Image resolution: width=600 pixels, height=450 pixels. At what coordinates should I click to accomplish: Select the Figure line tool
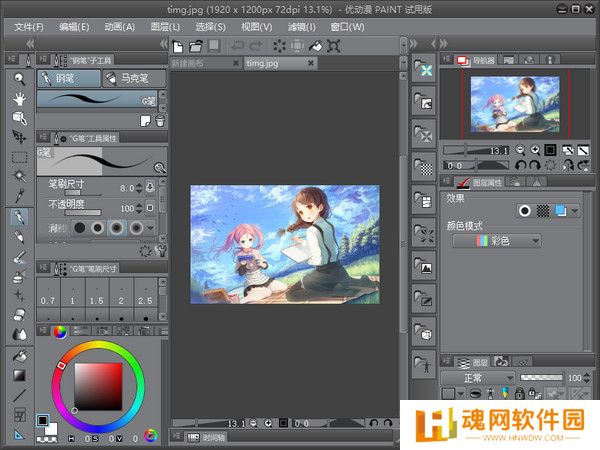(x=19, y=395)
